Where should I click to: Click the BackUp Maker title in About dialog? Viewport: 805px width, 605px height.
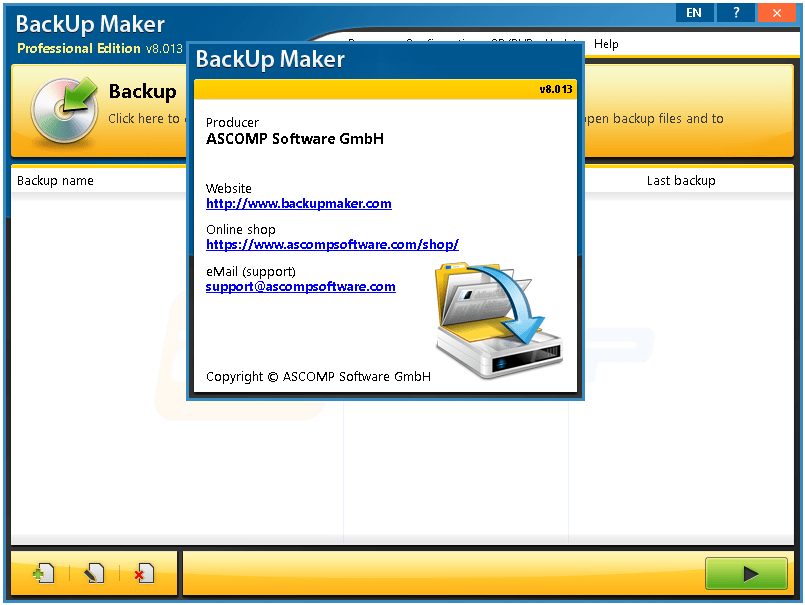[270, 59]
